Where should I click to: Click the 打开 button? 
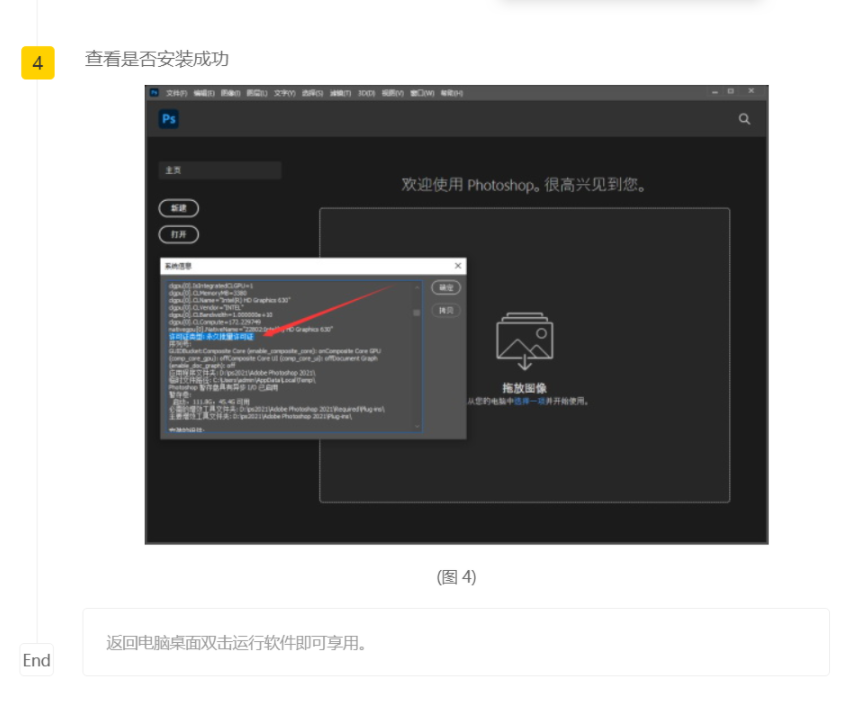(x=178, y=234)
